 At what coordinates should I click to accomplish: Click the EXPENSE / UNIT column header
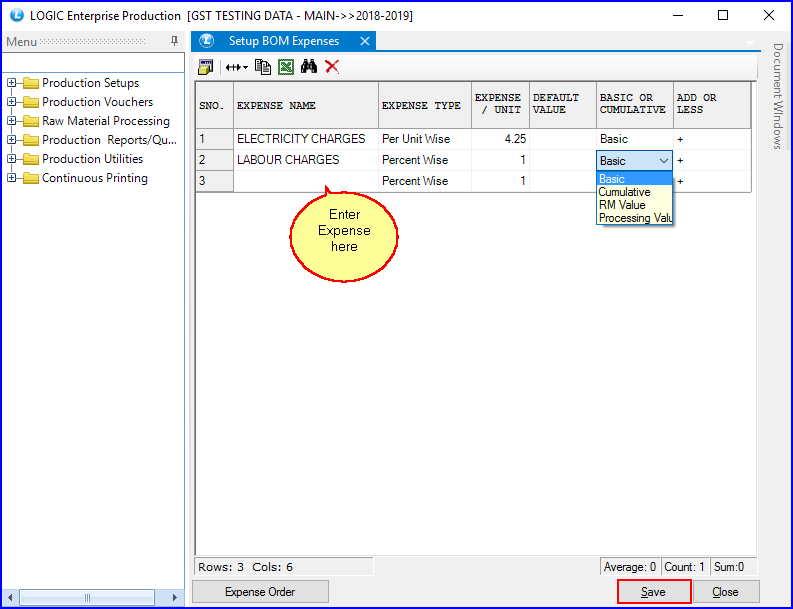pos(500,105)
